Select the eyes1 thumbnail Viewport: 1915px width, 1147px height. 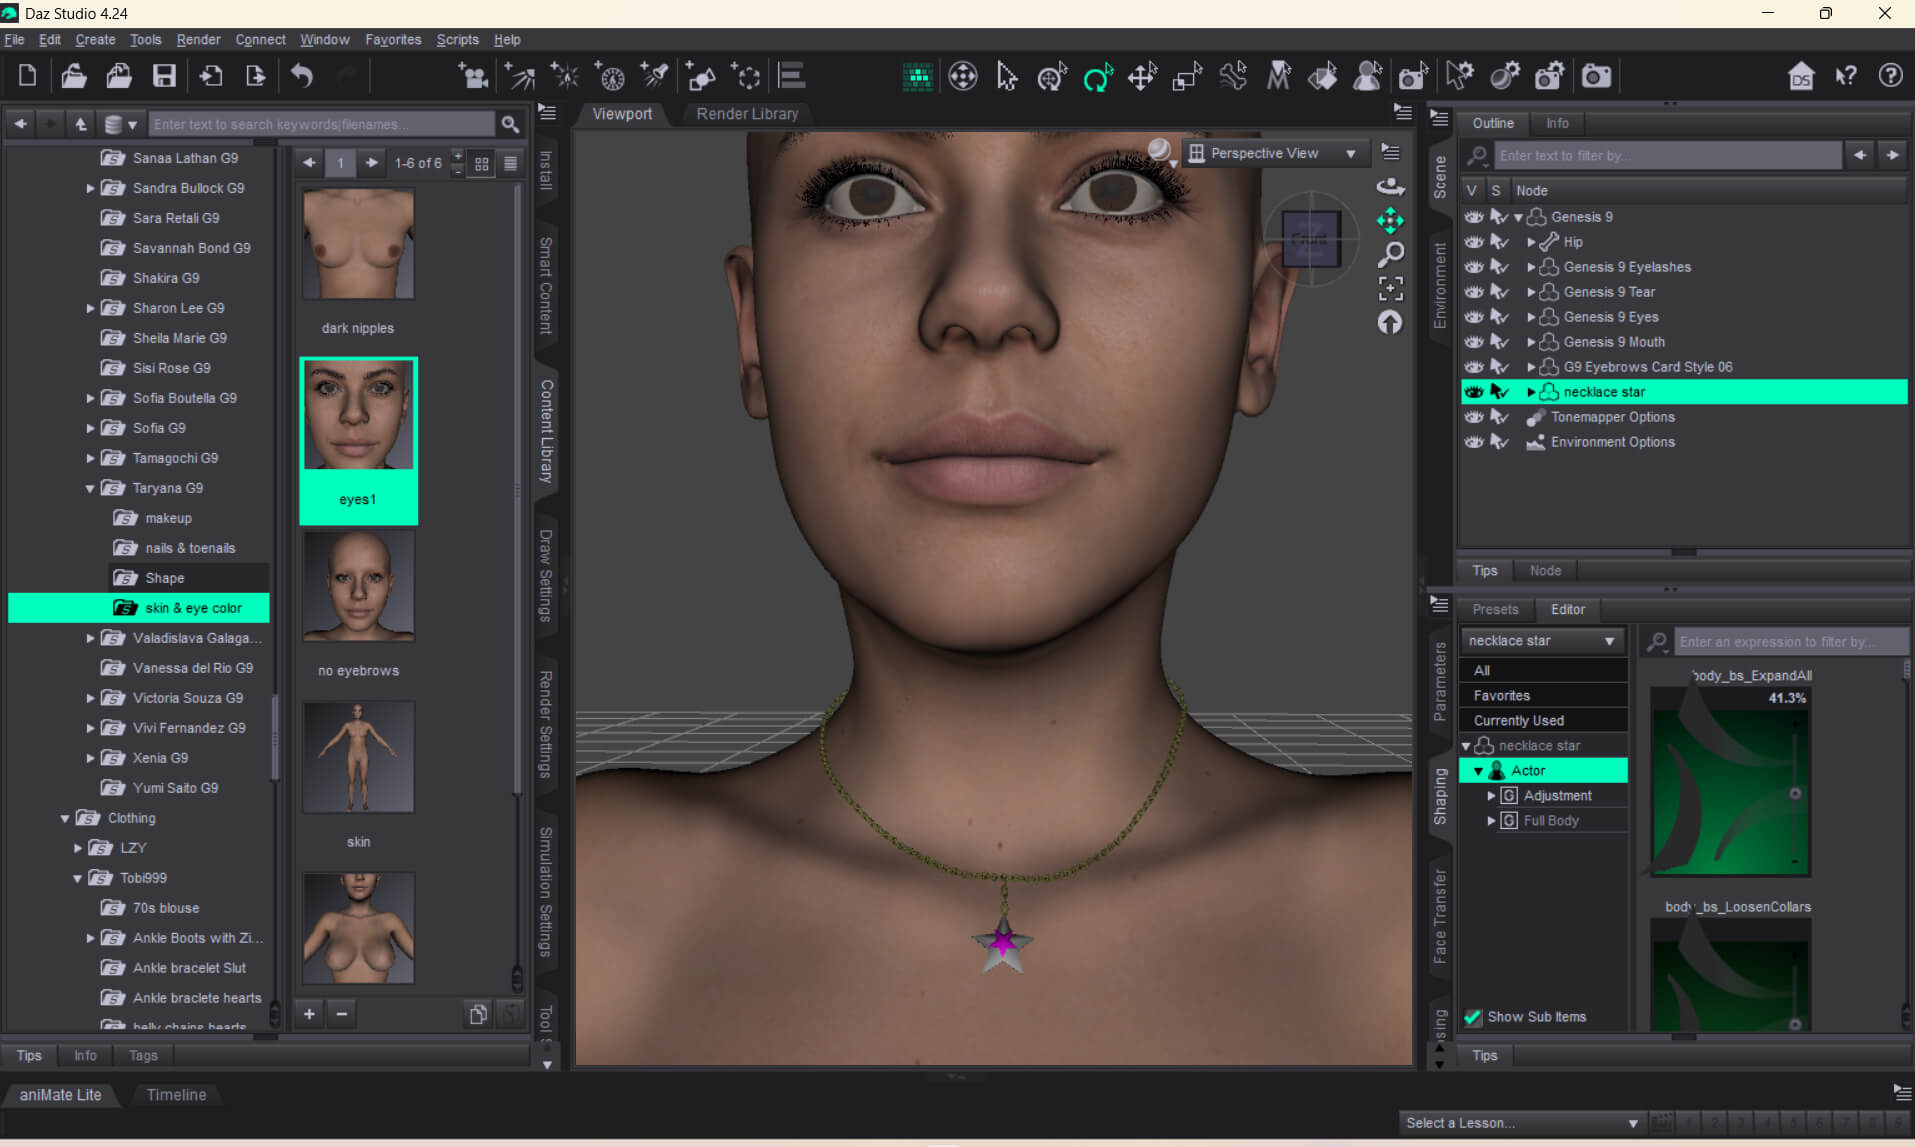[x=358, y=440]
